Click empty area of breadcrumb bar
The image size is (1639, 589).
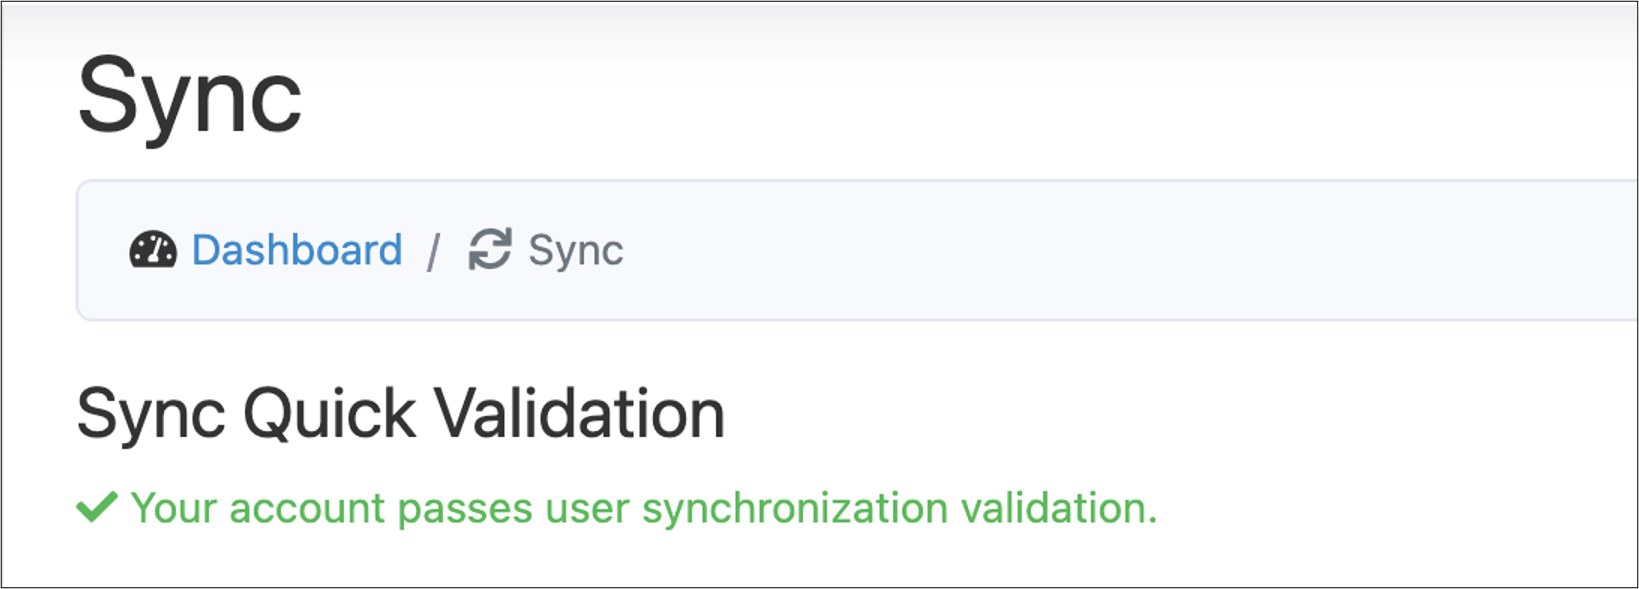(1100, 250)
